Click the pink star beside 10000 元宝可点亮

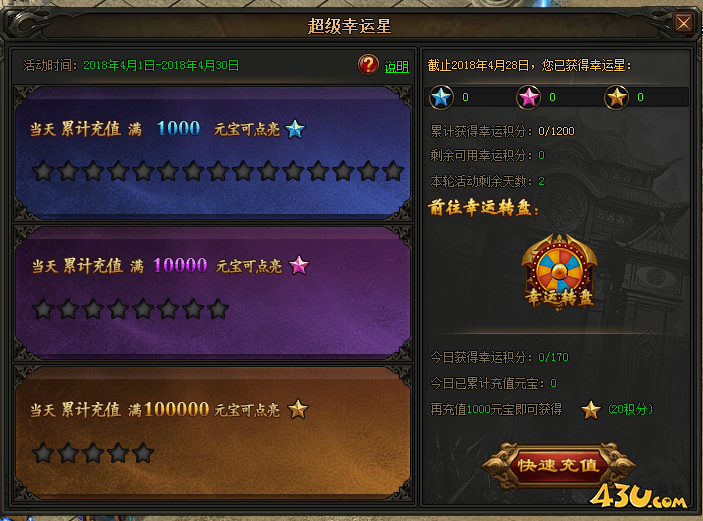[299, 265]
